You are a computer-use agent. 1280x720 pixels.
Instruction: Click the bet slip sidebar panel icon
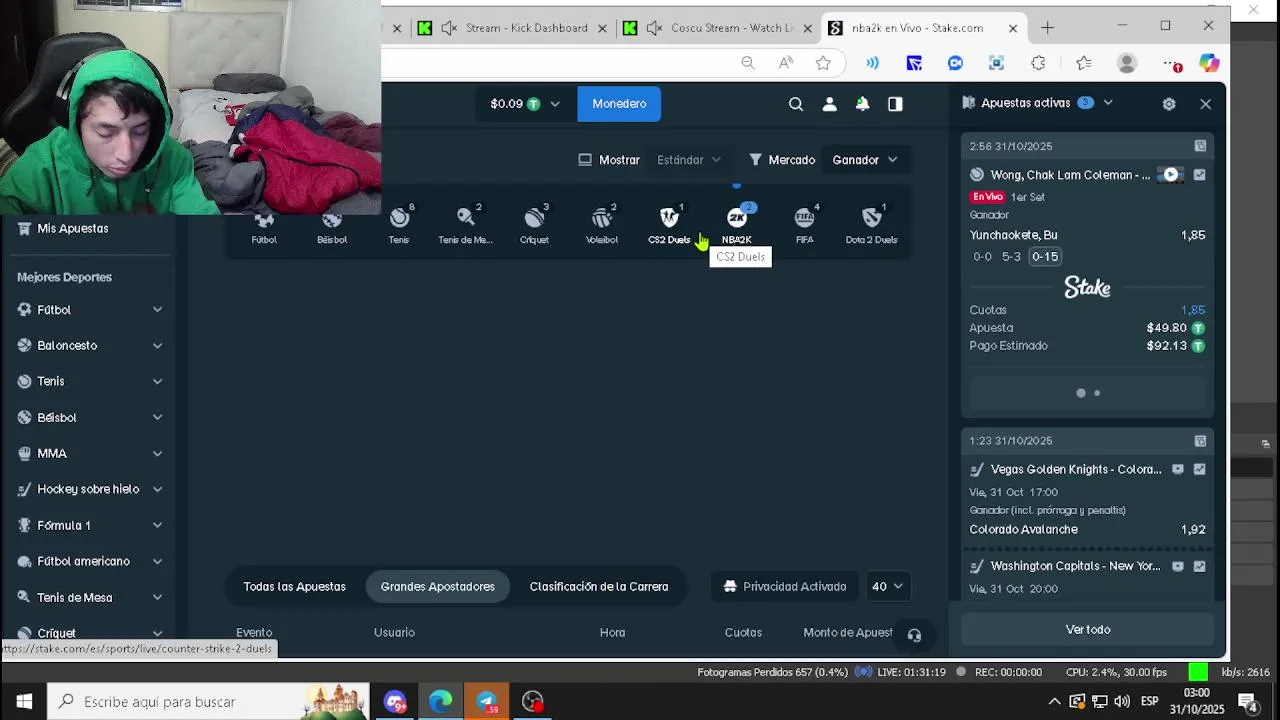click(895, 103)
